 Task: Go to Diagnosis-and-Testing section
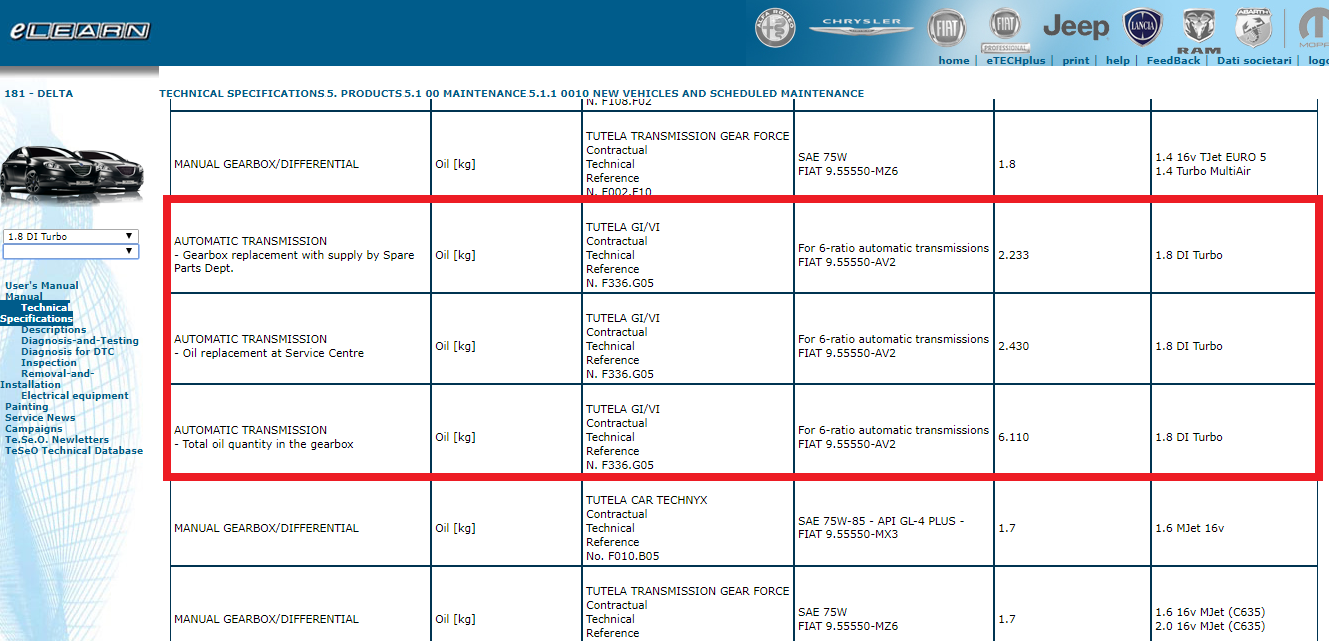coord(80,341)
